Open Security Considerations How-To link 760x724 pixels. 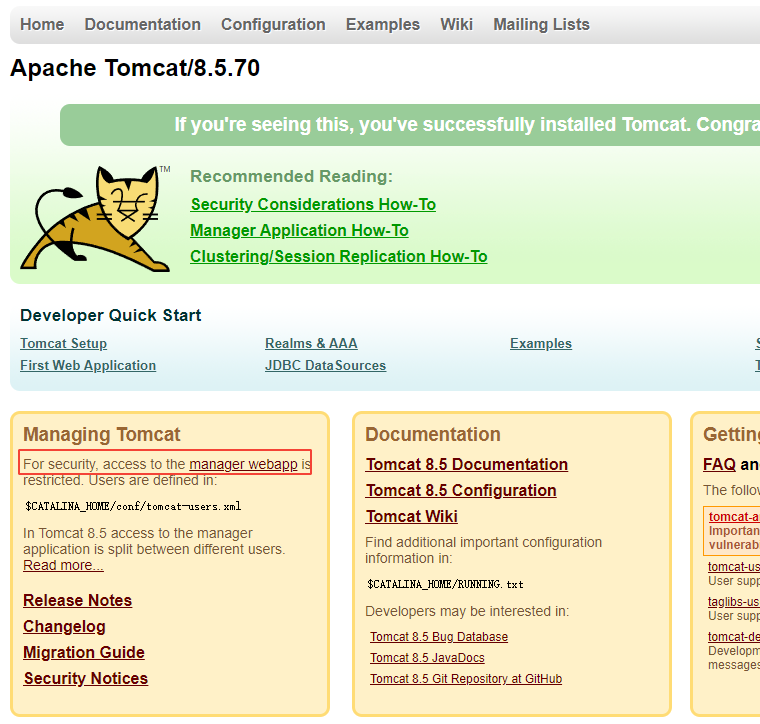click(313, 204)
